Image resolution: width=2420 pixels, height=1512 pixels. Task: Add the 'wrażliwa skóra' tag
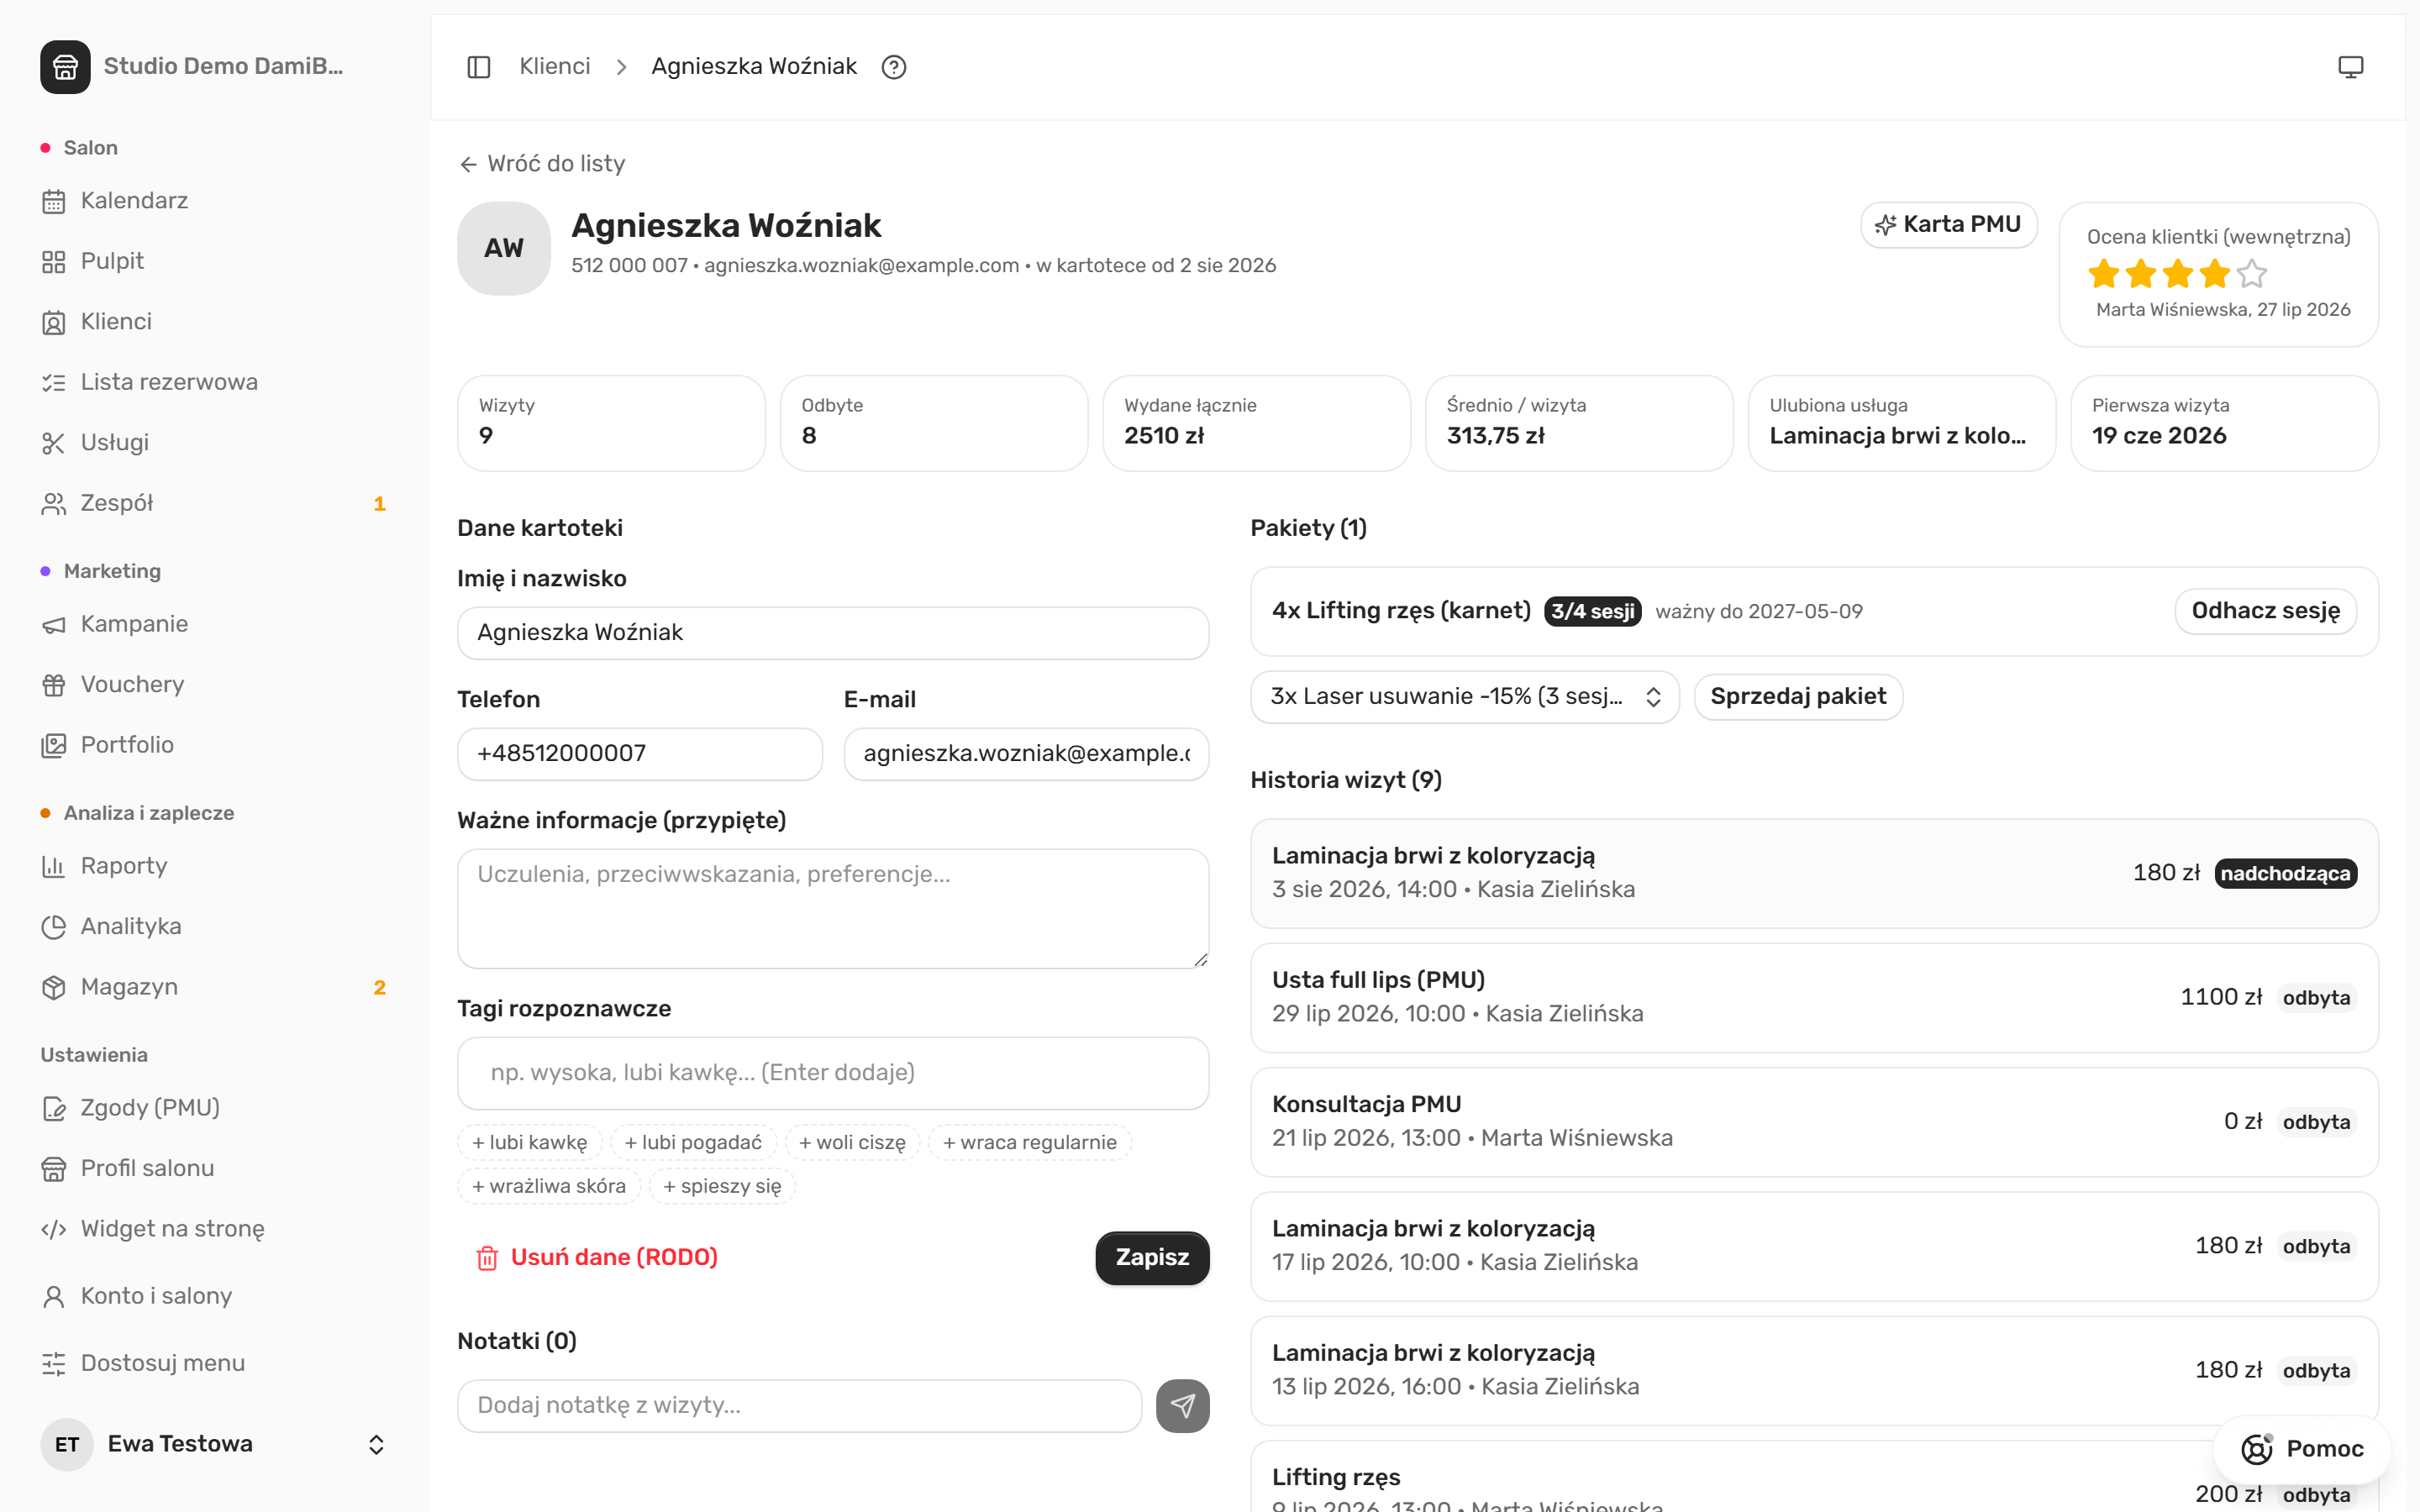pos(549,1186)
